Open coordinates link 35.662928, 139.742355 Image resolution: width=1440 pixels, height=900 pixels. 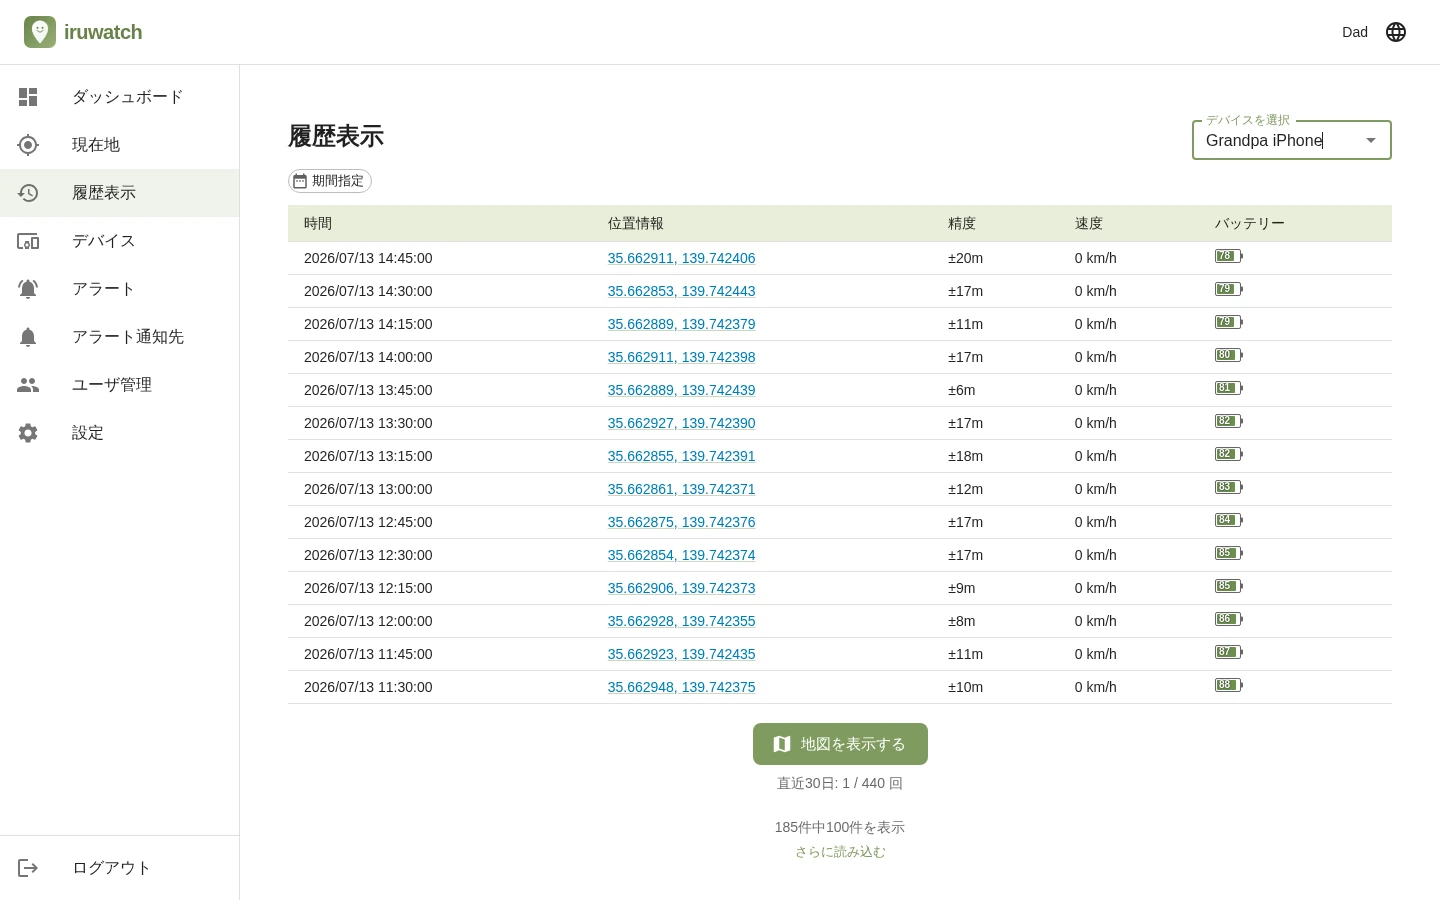682,621
